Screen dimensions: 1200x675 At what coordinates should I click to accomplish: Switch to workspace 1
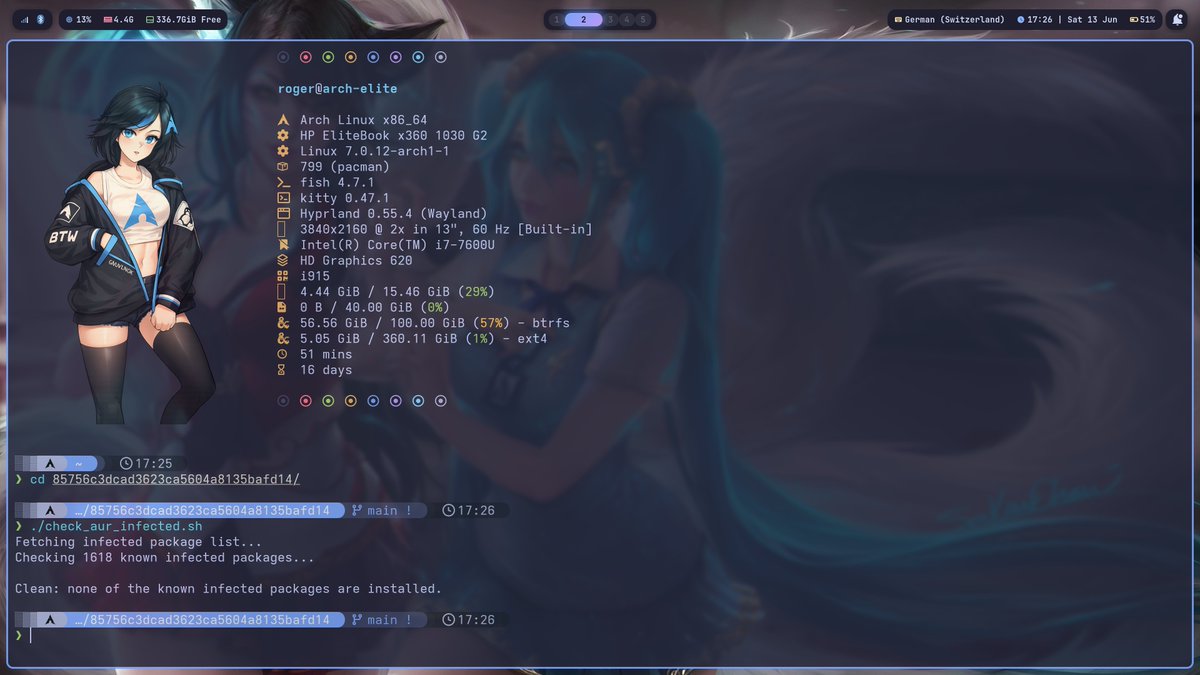click(556, 19)
